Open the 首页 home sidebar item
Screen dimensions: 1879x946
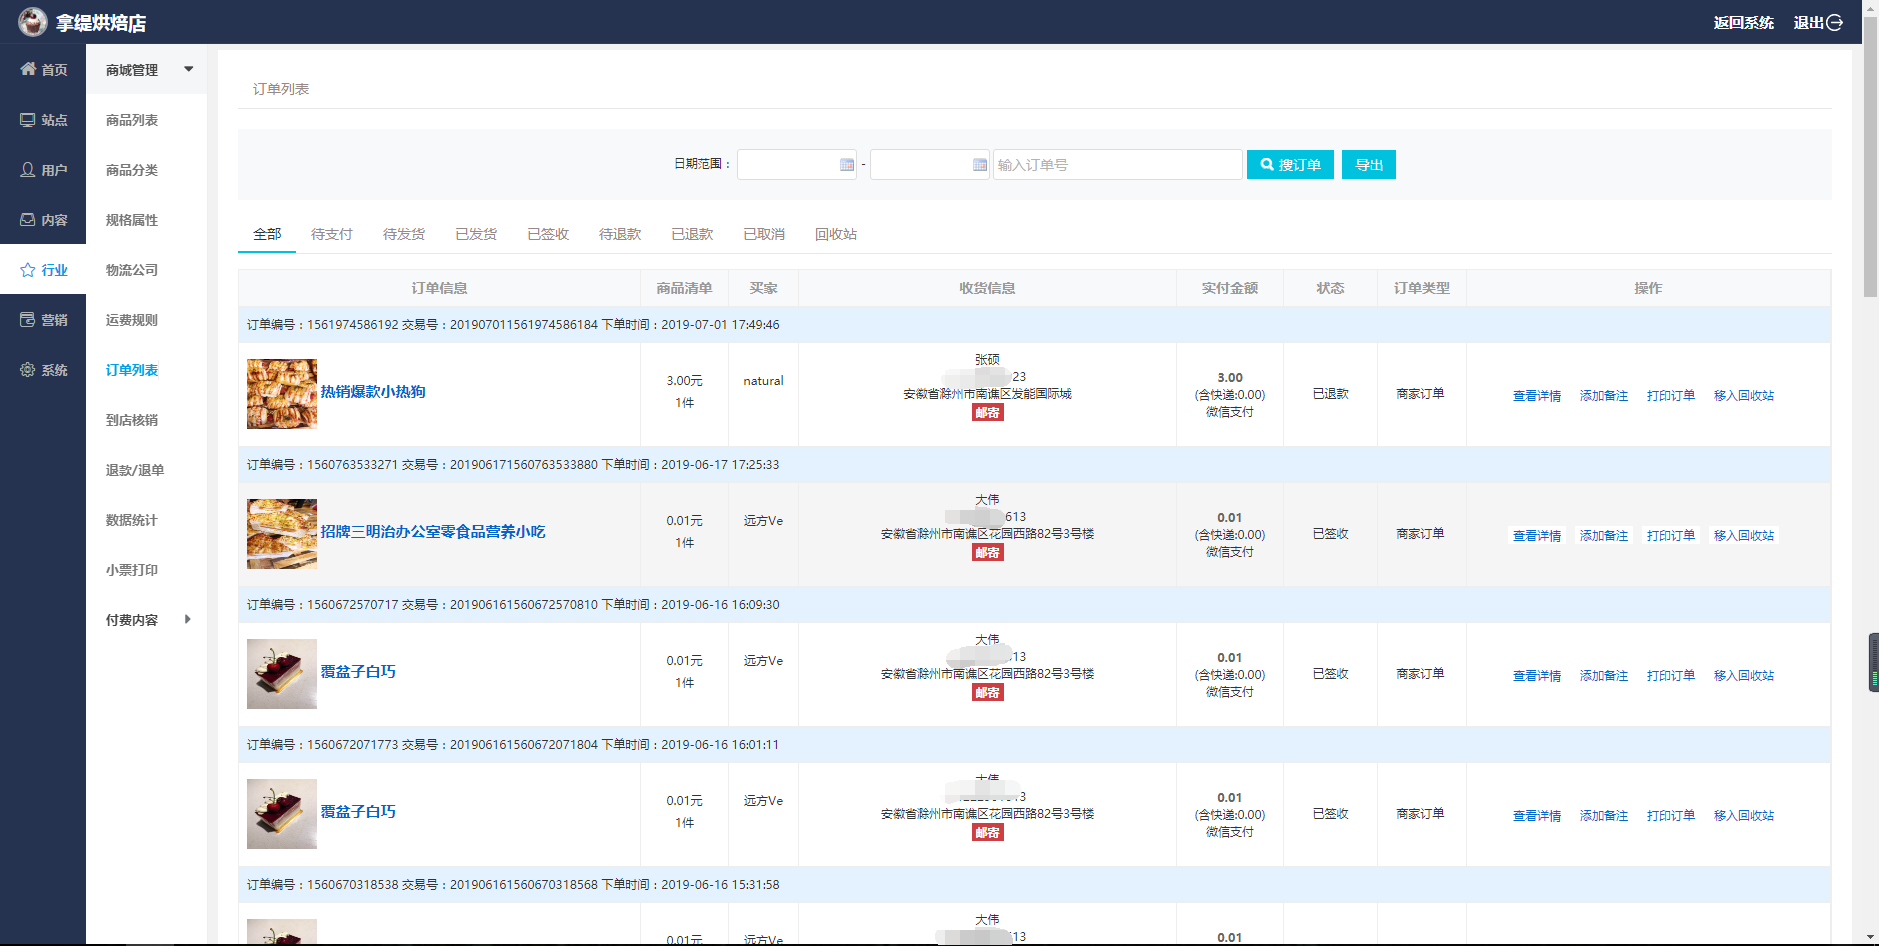(43, 69)
